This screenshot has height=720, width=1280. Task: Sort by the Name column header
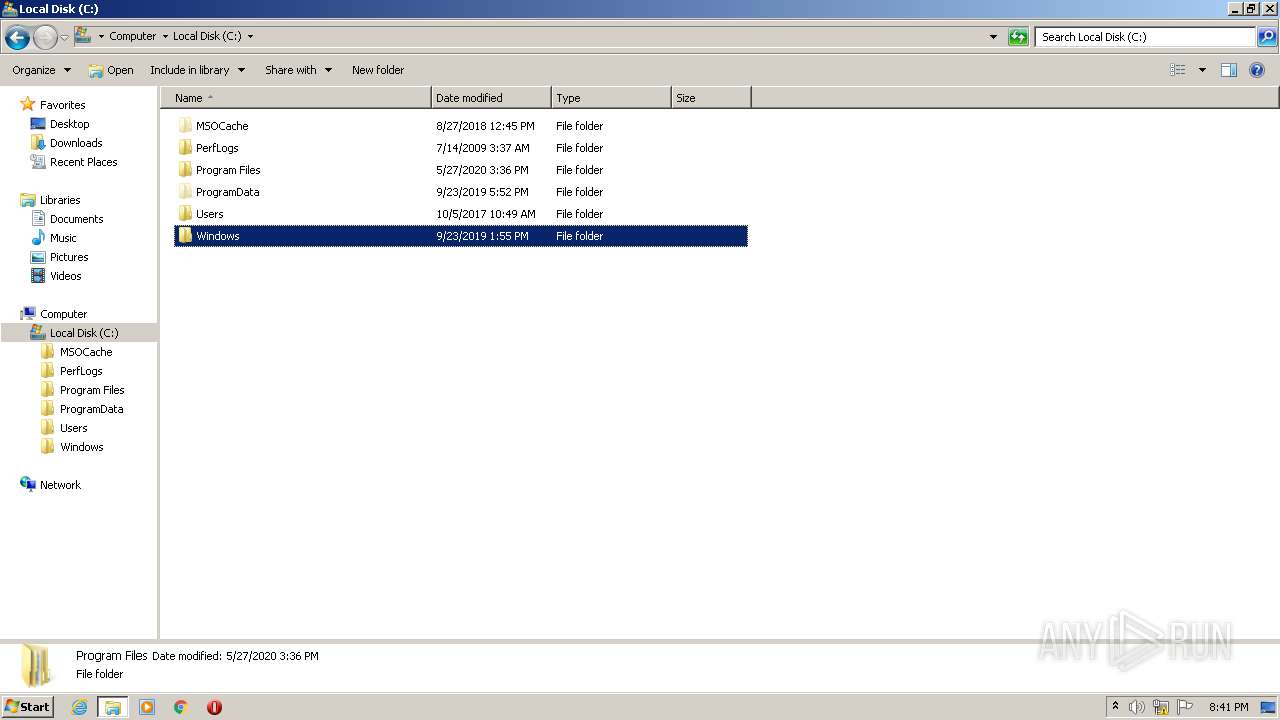[x=296, y=98]
